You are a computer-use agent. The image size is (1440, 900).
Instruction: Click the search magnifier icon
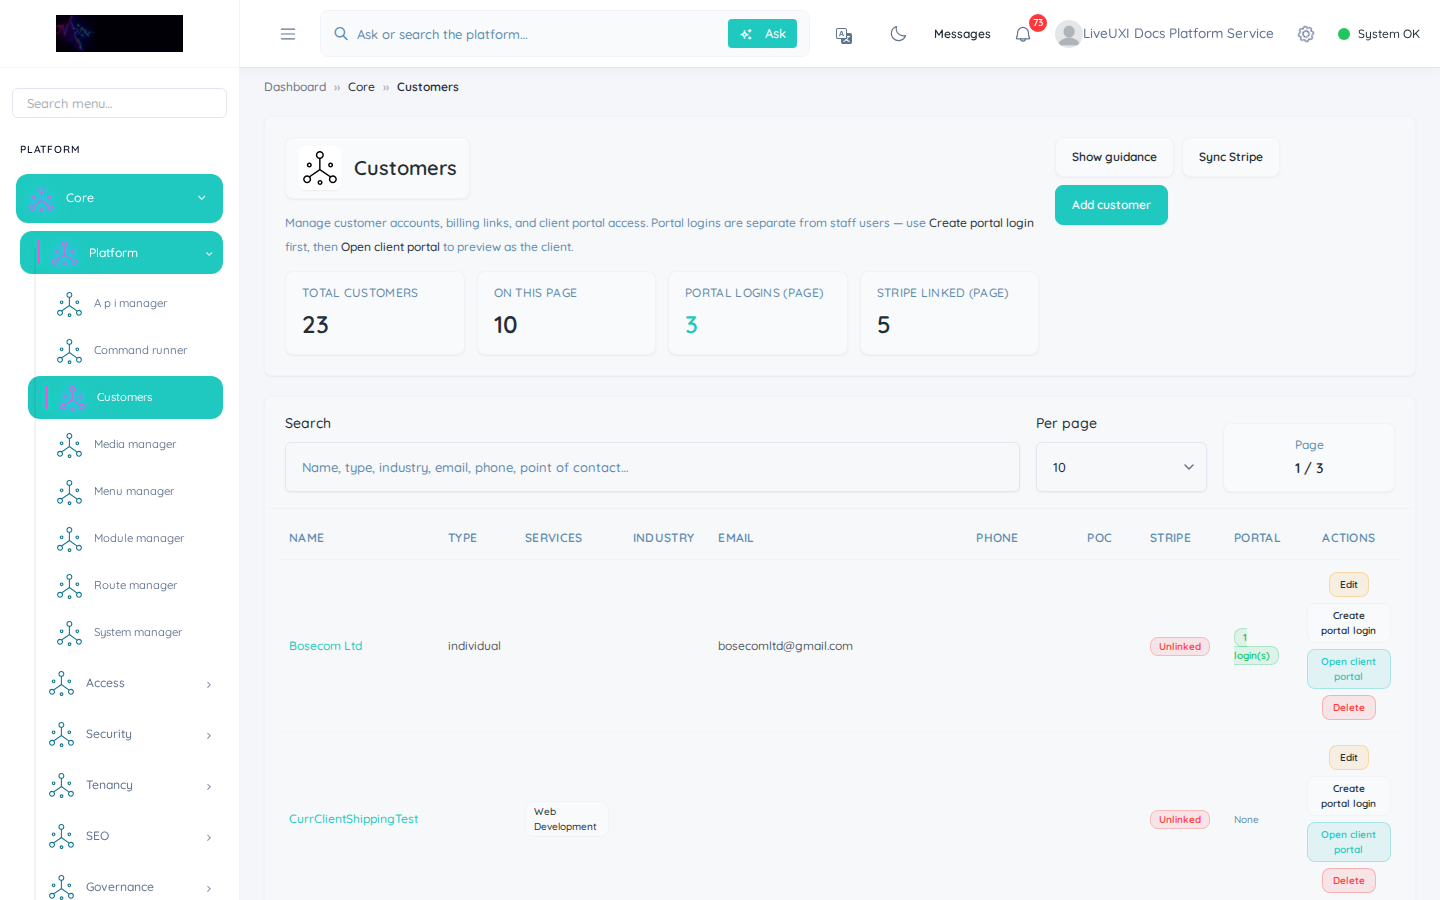(x=341, y=34)
